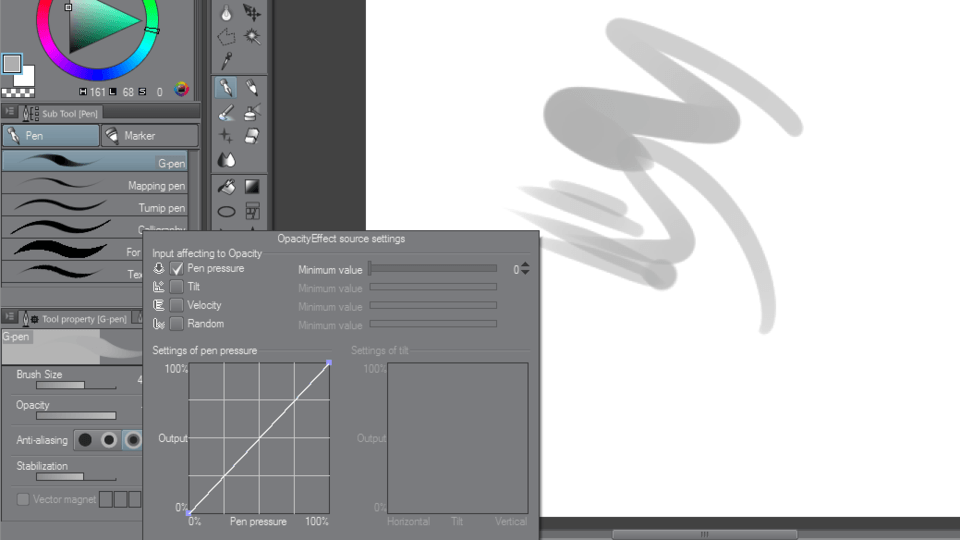Select the Pen tool in the toolbar
Image resolution: width=960 pixels, height=540 pixels.
pyautogui.click(x=227, y=88)
